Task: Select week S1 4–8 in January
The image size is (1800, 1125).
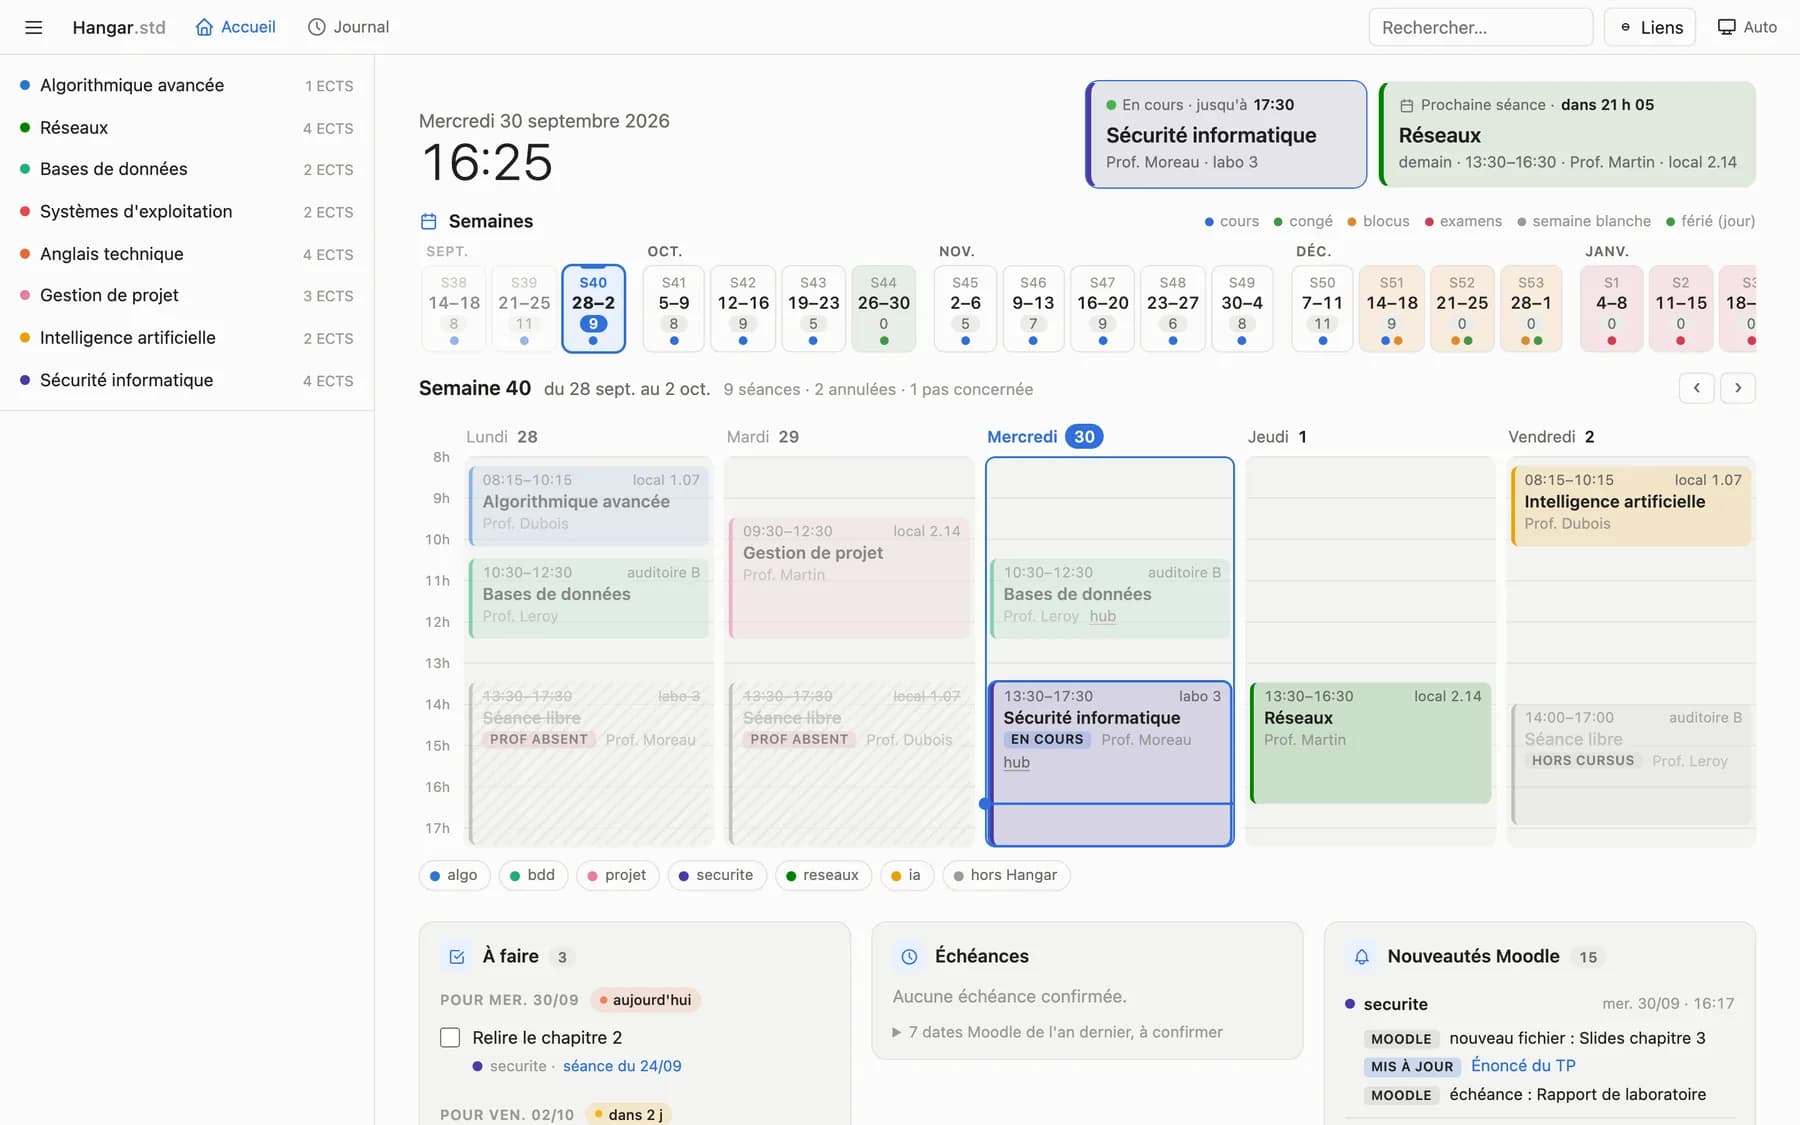Action: 1611,309
